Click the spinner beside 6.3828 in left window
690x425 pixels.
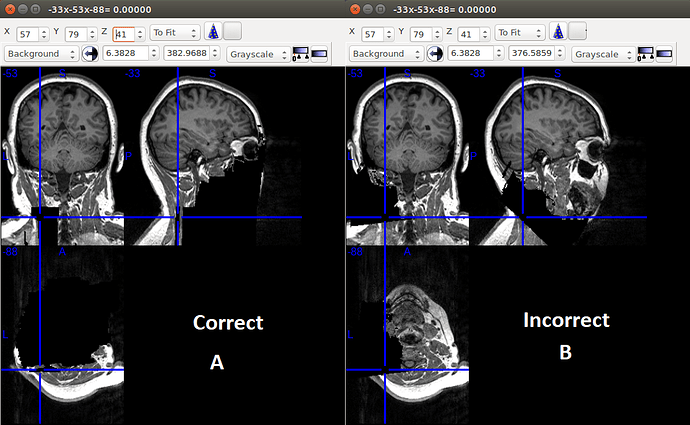pyautogui.click(x=154, y=53)
